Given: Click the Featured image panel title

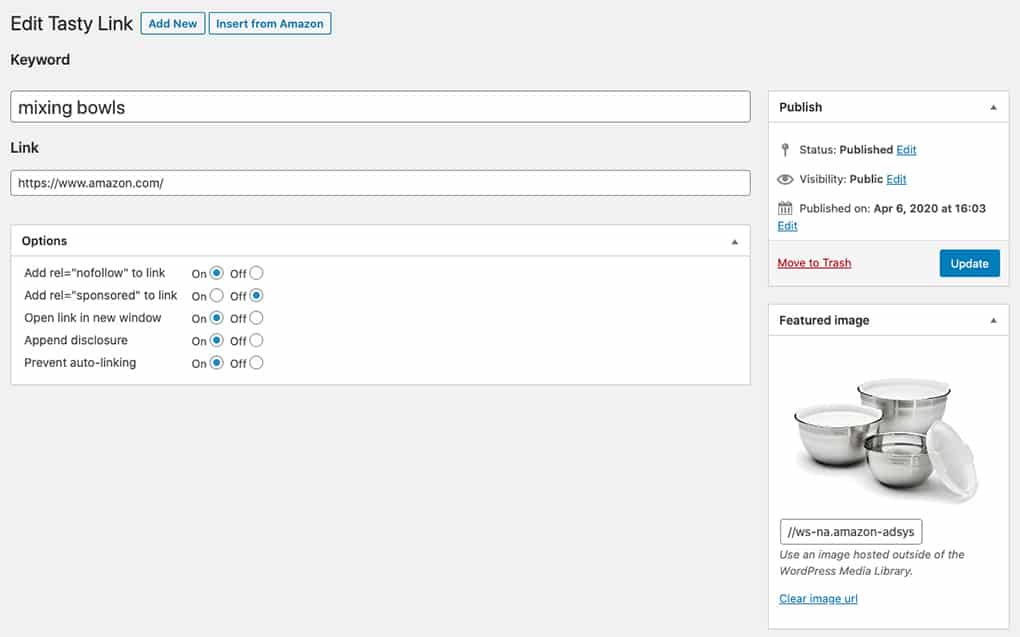Looking at the screenshot, I should 824,320.
